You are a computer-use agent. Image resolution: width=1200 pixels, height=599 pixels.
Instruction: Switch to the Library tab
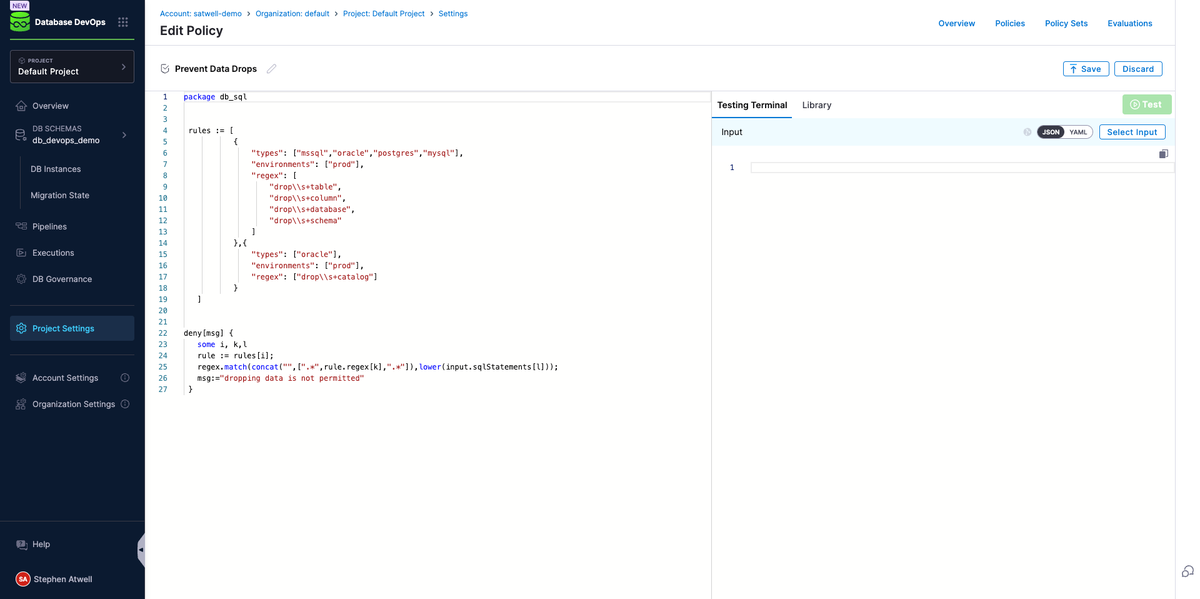pos(817,105)
